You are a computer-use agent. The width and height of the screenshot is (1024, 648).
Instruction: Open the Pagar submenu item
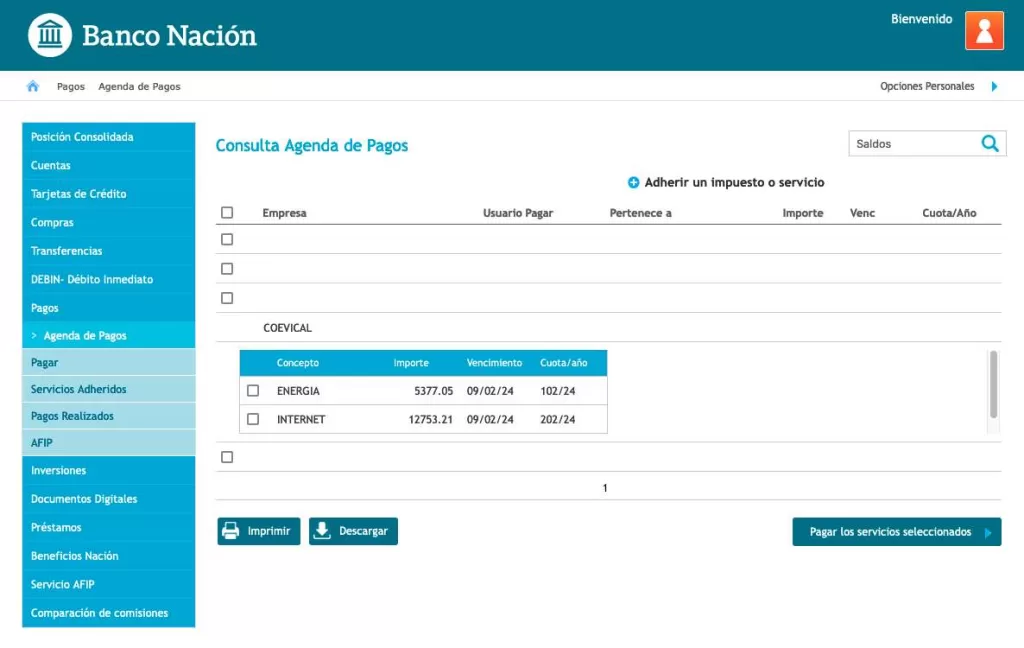coord(108,362)
